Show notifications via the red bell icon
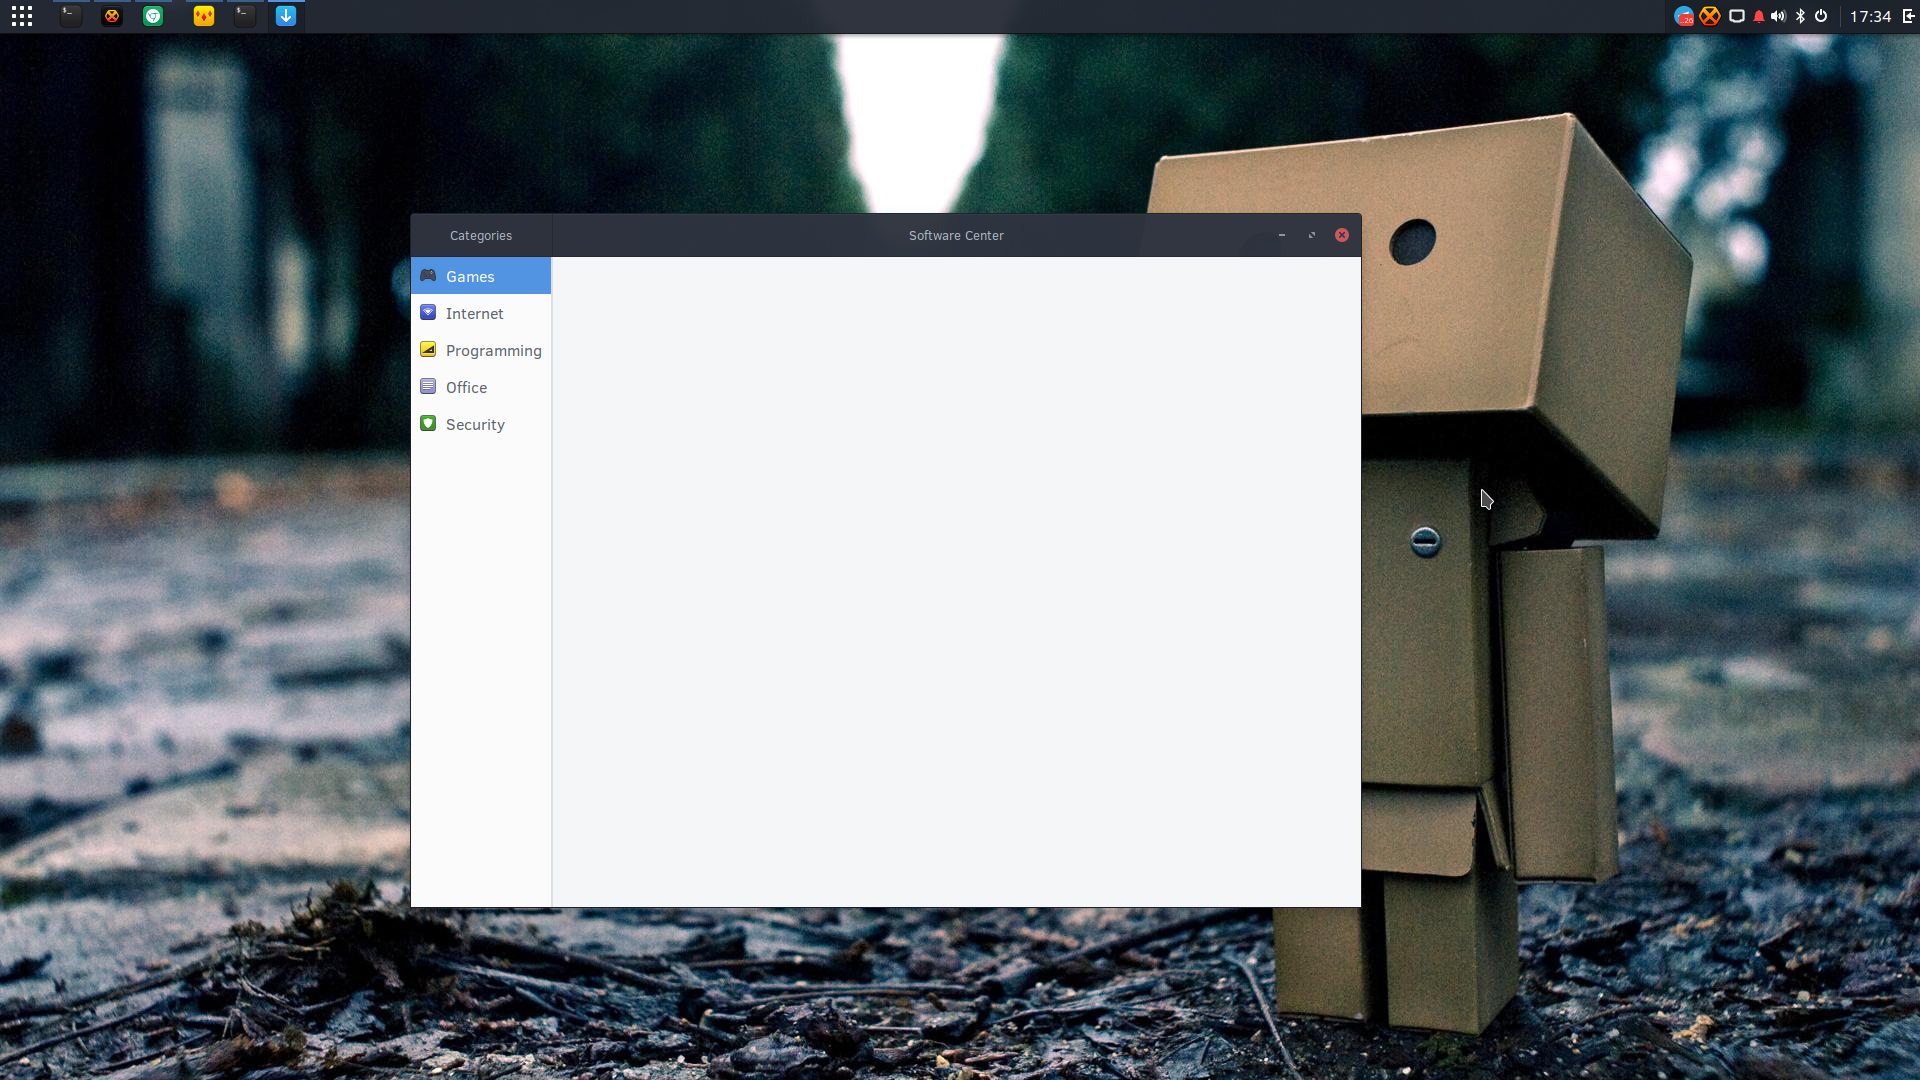This screenshot has height=1080, width=1920. tap(1759, 16)
